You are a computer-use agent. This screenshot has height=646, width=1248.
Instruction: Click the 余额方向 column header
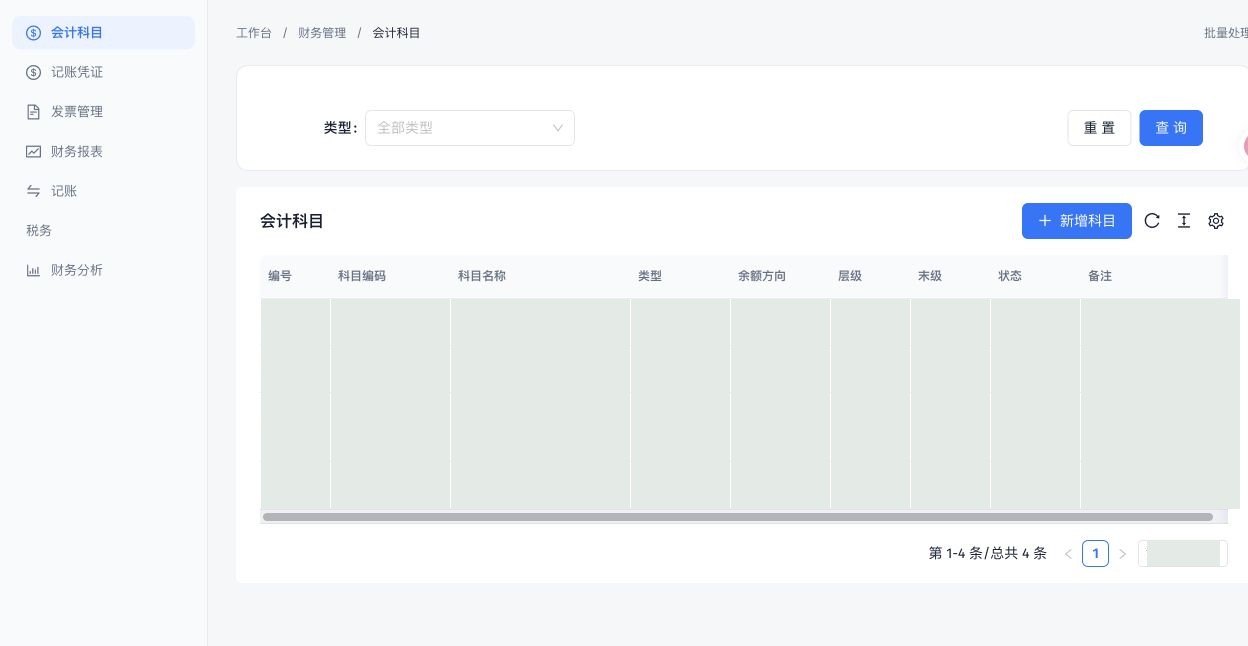(780, 276)
